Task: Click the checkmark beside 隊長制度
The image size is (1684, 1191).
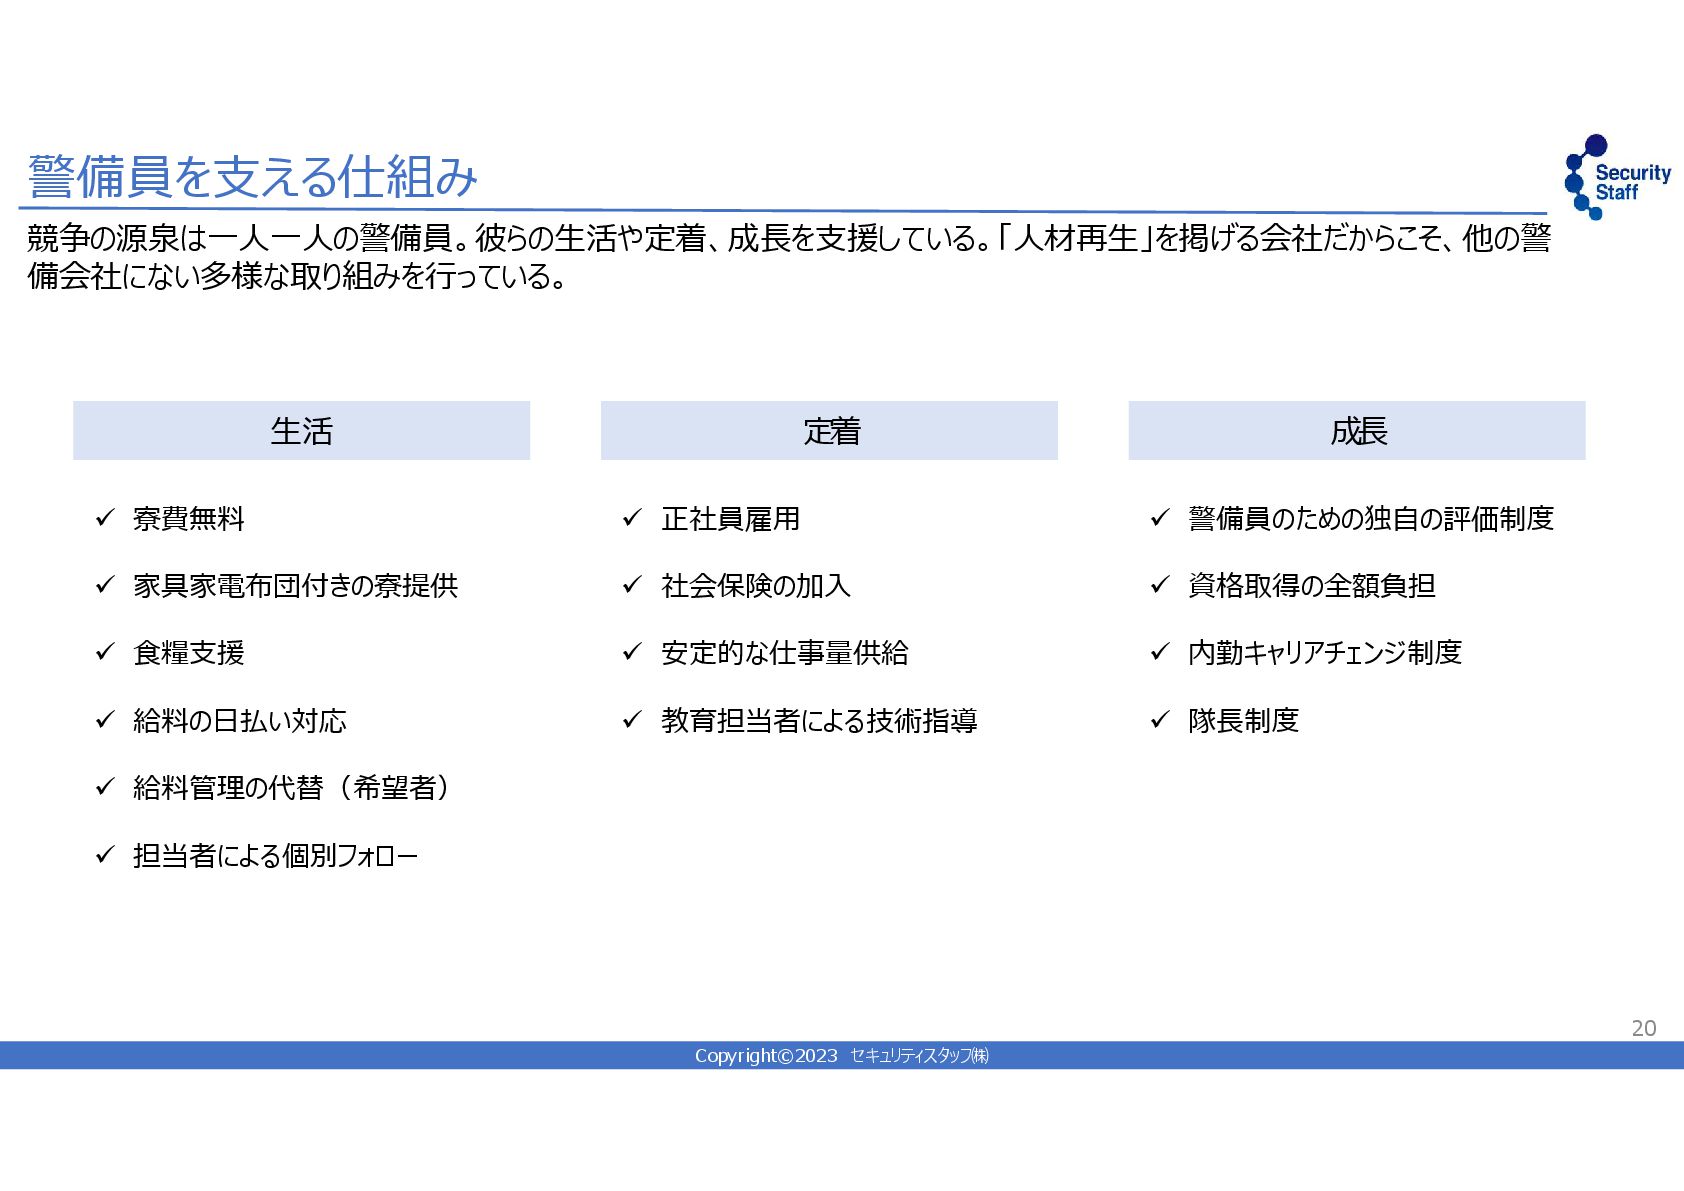Action: pyautogui.click(x=1160, y=720)
